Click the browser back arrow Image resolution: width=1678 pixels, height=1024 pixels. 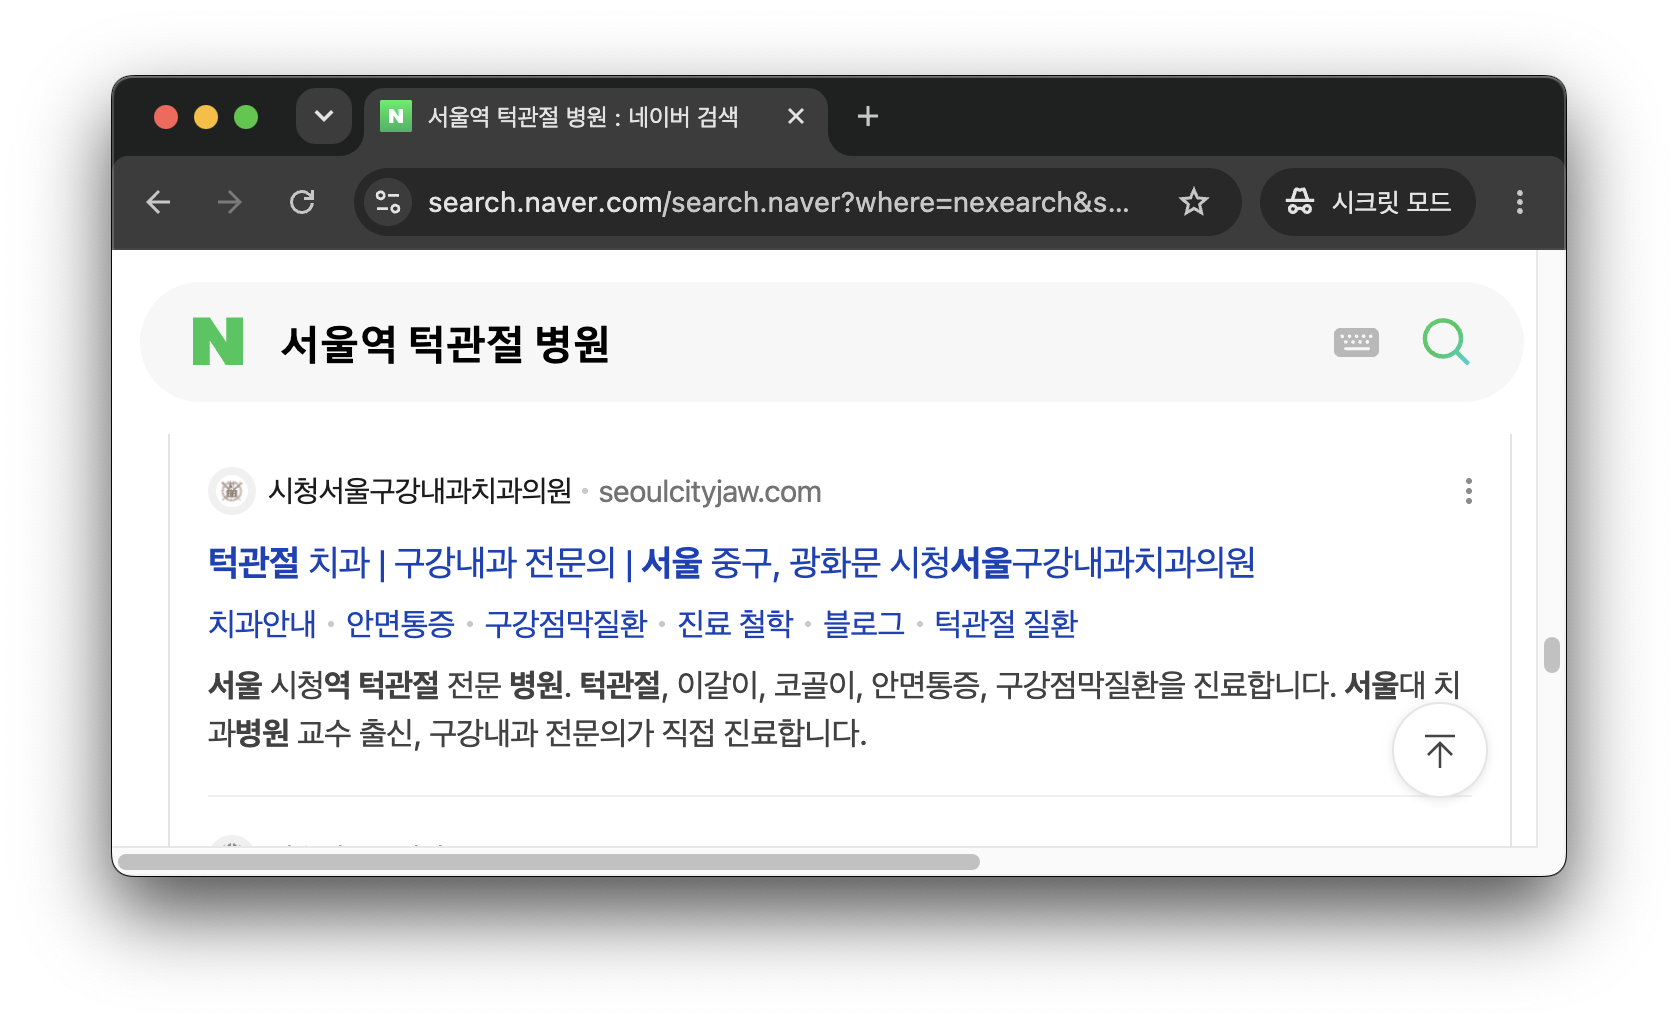point(158,203)
